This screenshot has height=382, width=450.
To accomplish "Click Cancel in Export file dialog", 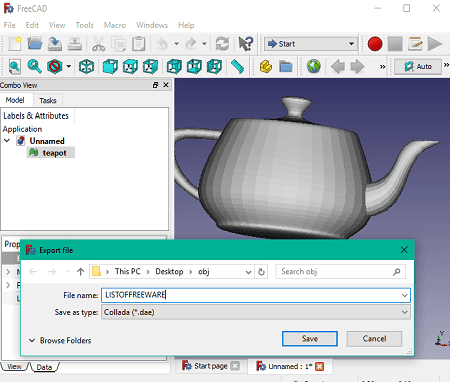I will tap(374, 339).
